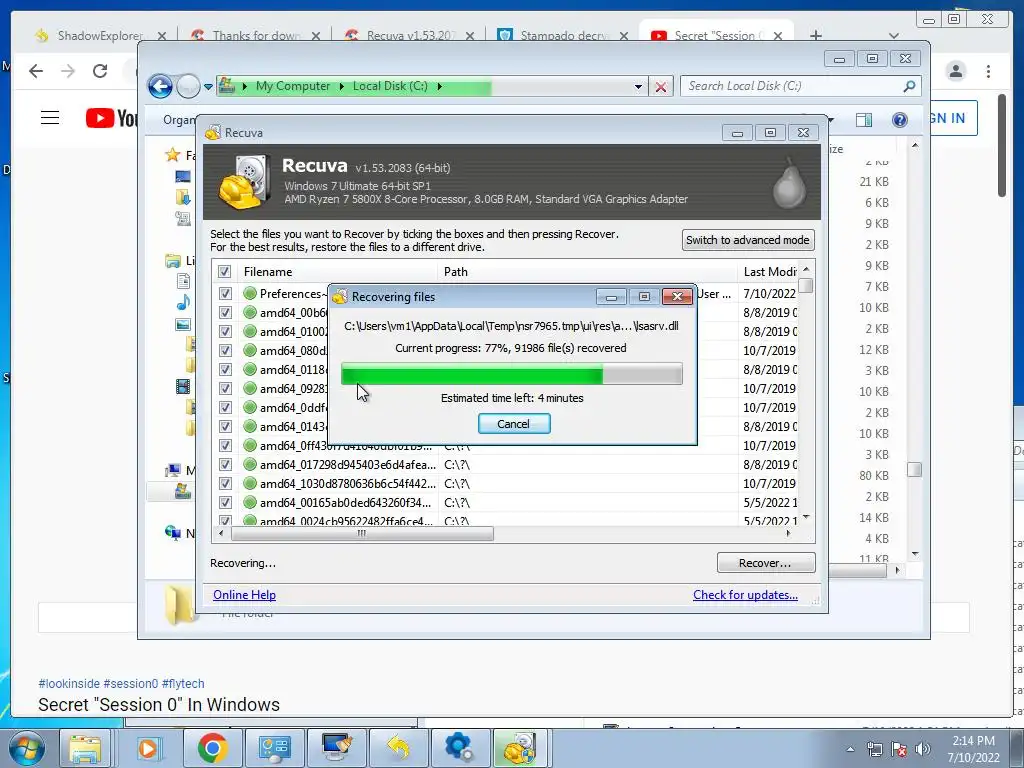Open the YouTube hamburger menu

[x=50, y=118]
